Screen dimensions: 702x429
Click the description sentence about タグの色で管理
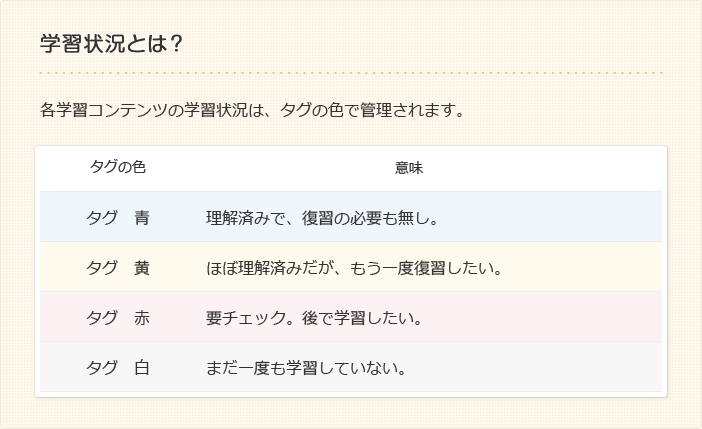253,110
